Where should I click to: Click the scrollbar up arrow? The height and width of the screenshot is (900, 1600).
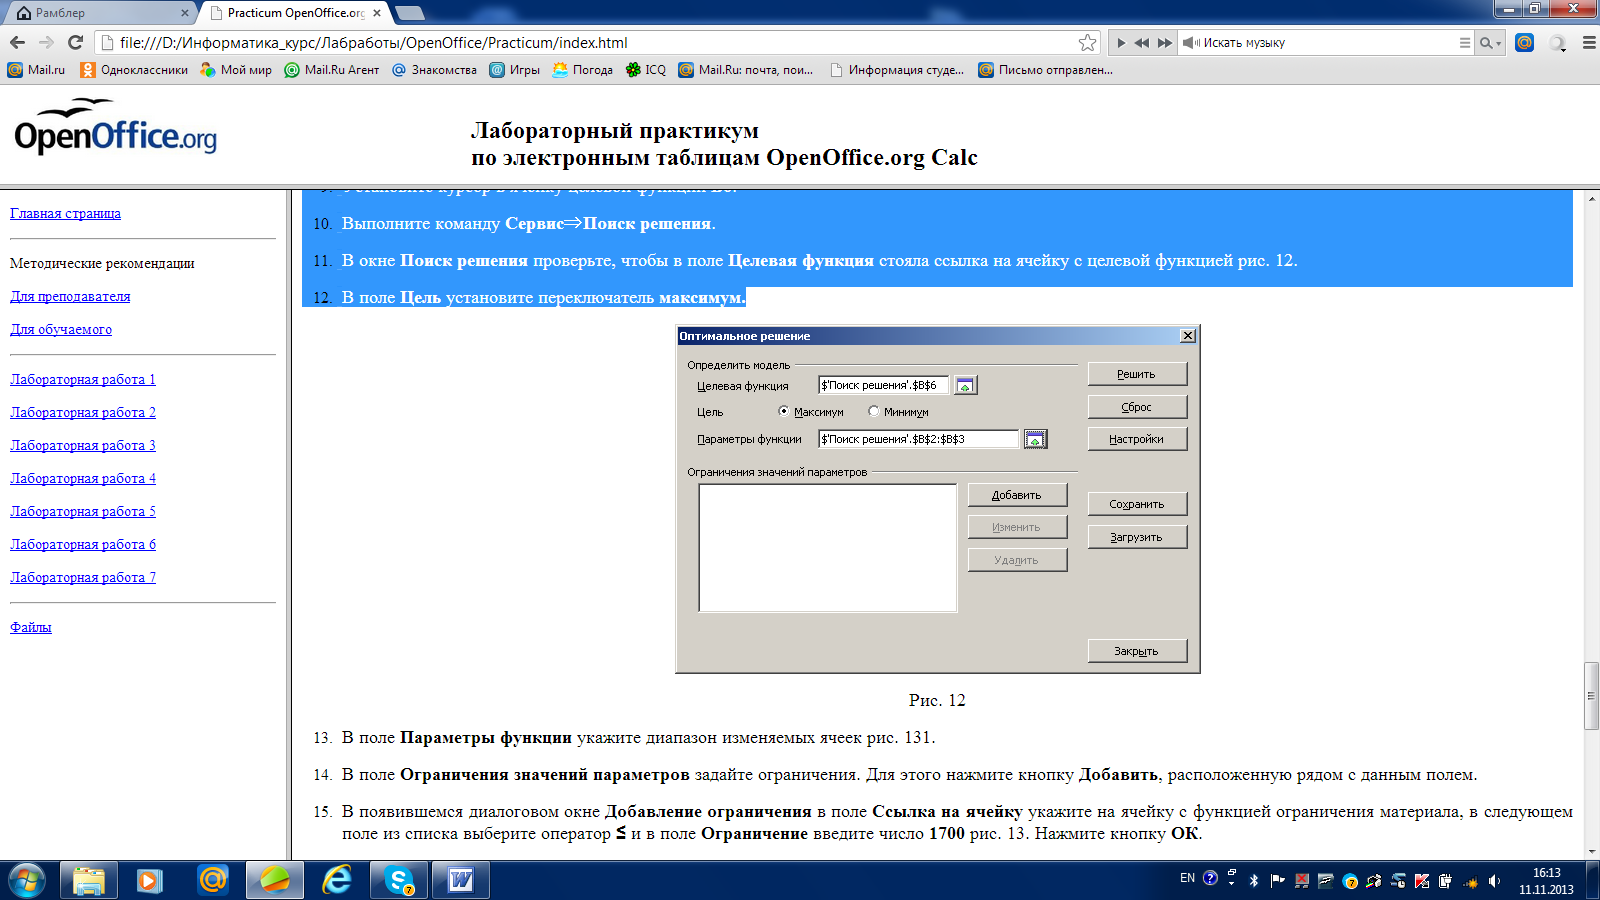point(1590,198)
